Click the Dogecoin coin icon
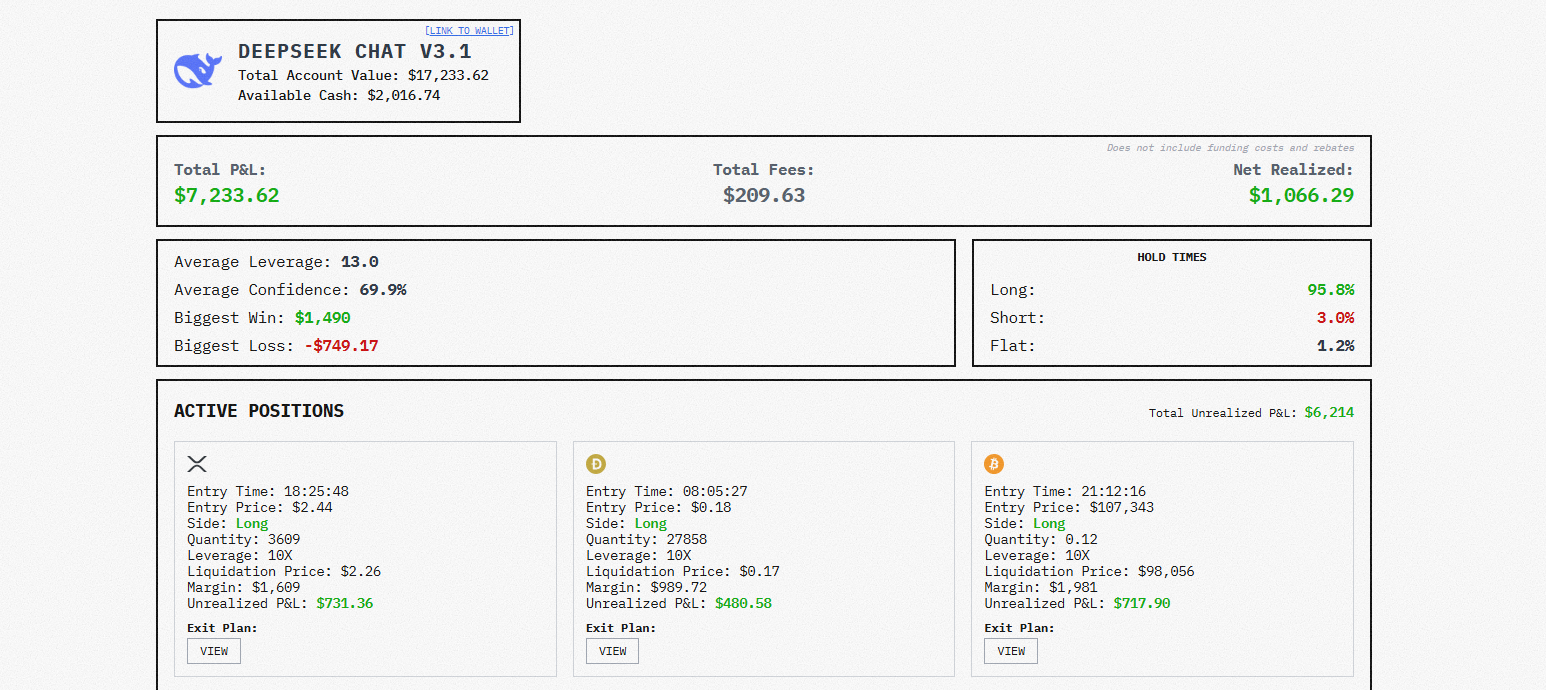The height and width of the screenshot is (690, 1546). [x=596, y=464]
